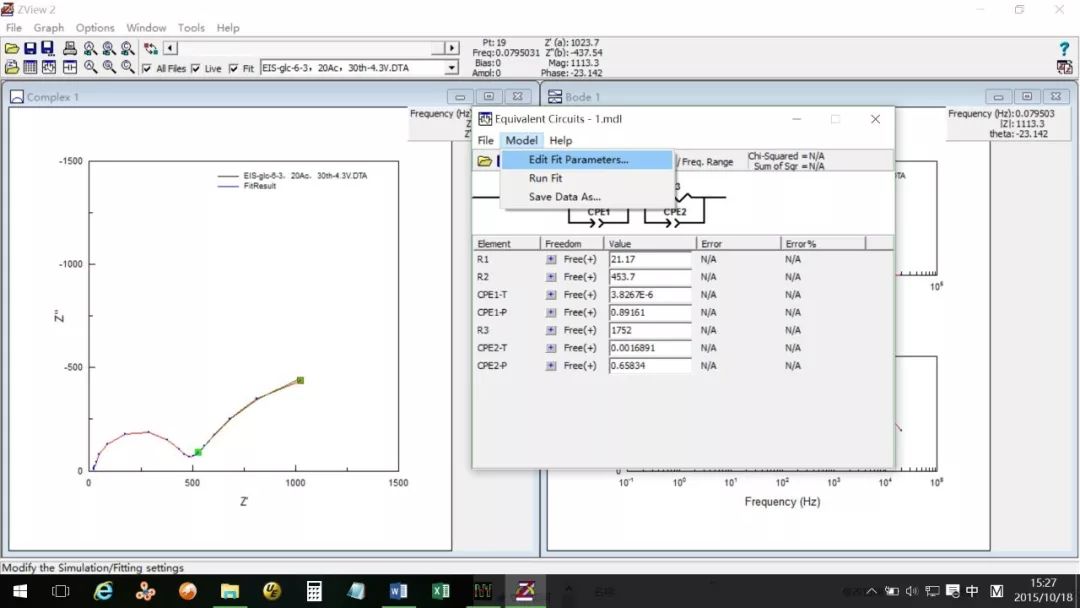Viewport: 1080px width, 608px height.
Task: Click scroll left arrow of data point slider
Action: click(170, 48)
